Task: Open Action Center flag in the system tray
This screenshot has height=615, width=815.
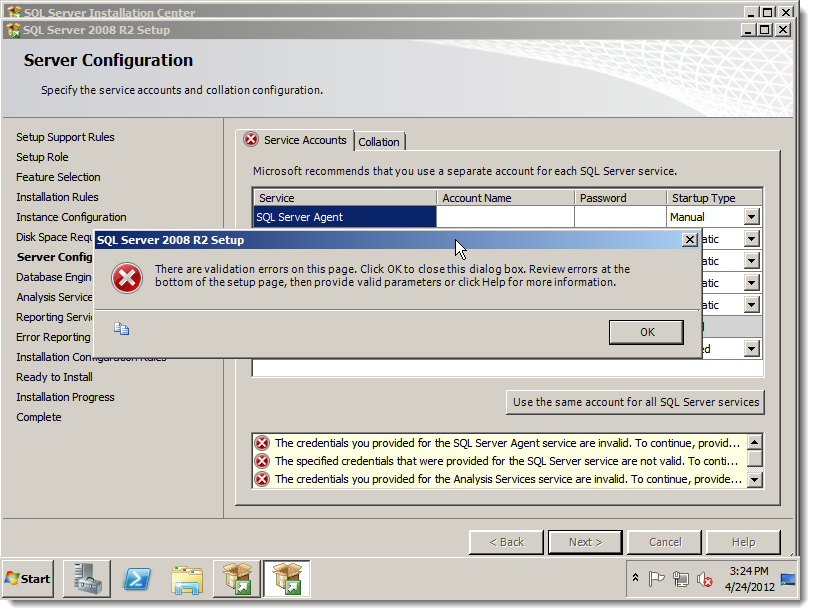Action: coord(656,579)
